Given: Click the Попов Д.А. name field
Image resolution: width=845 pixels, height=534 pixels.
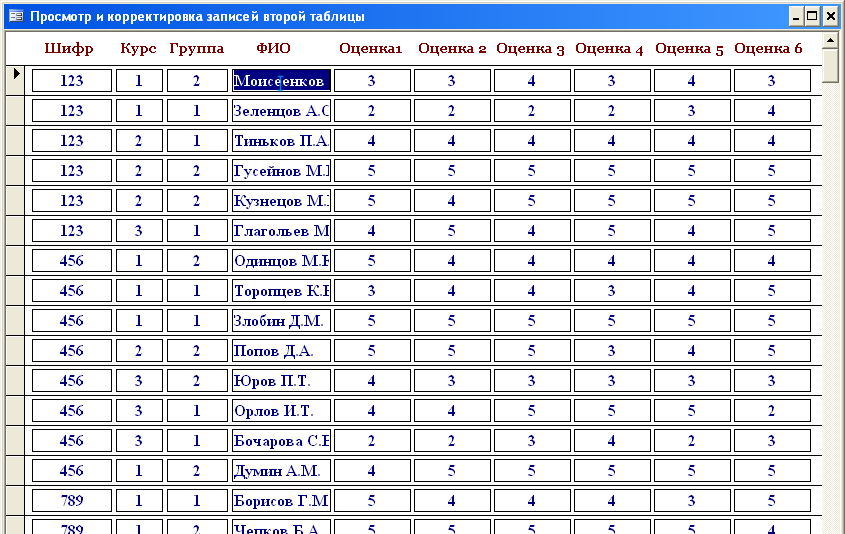Looking at the screenshot, I should click(281, 351).
